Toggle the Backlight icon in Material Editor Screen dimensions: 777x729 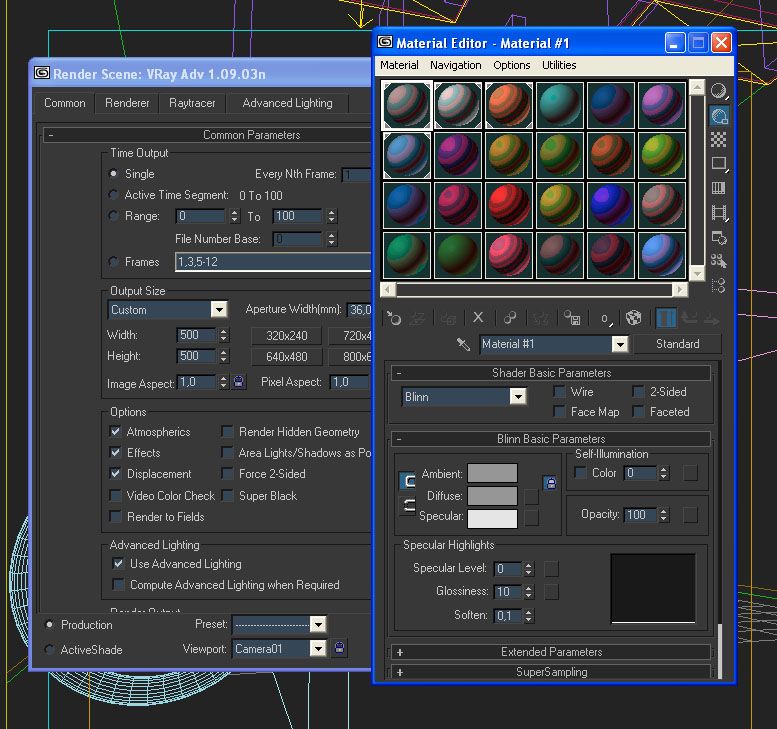(719, 115)
